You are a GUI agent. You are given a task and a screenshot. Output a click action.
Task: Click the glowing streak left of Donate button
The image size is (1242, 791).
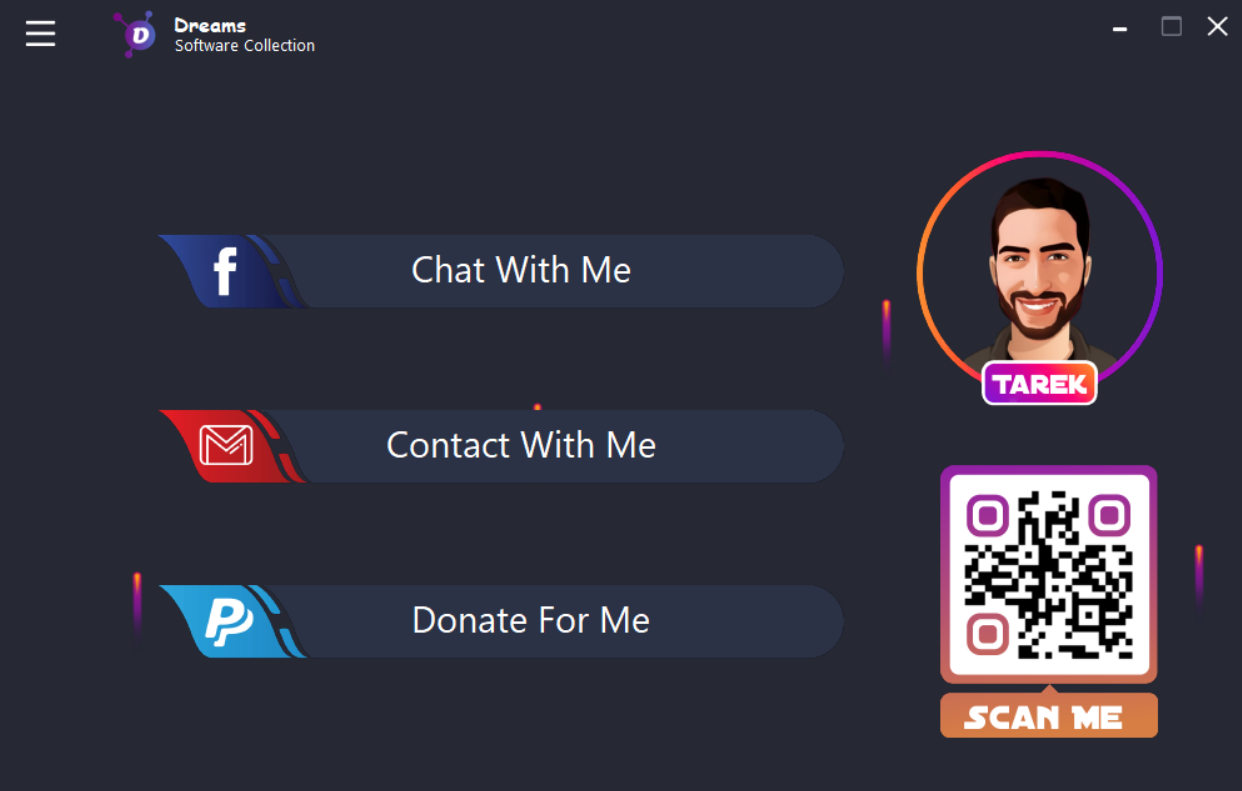click(137, 603)
